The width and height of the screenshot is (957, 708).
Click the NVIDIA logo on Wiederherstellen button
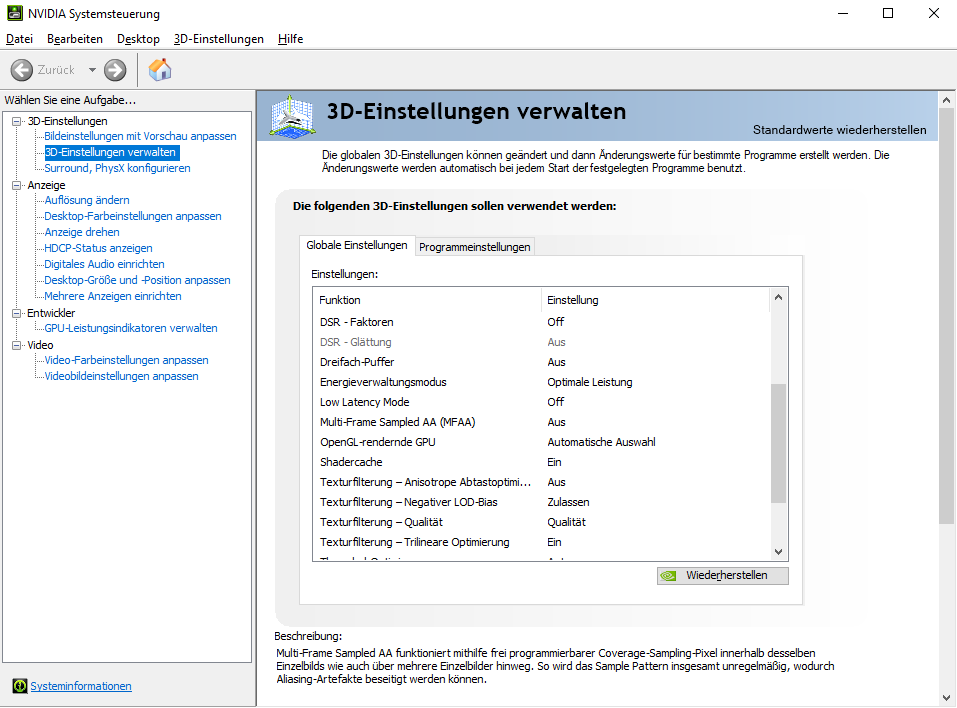click(669, 576)
